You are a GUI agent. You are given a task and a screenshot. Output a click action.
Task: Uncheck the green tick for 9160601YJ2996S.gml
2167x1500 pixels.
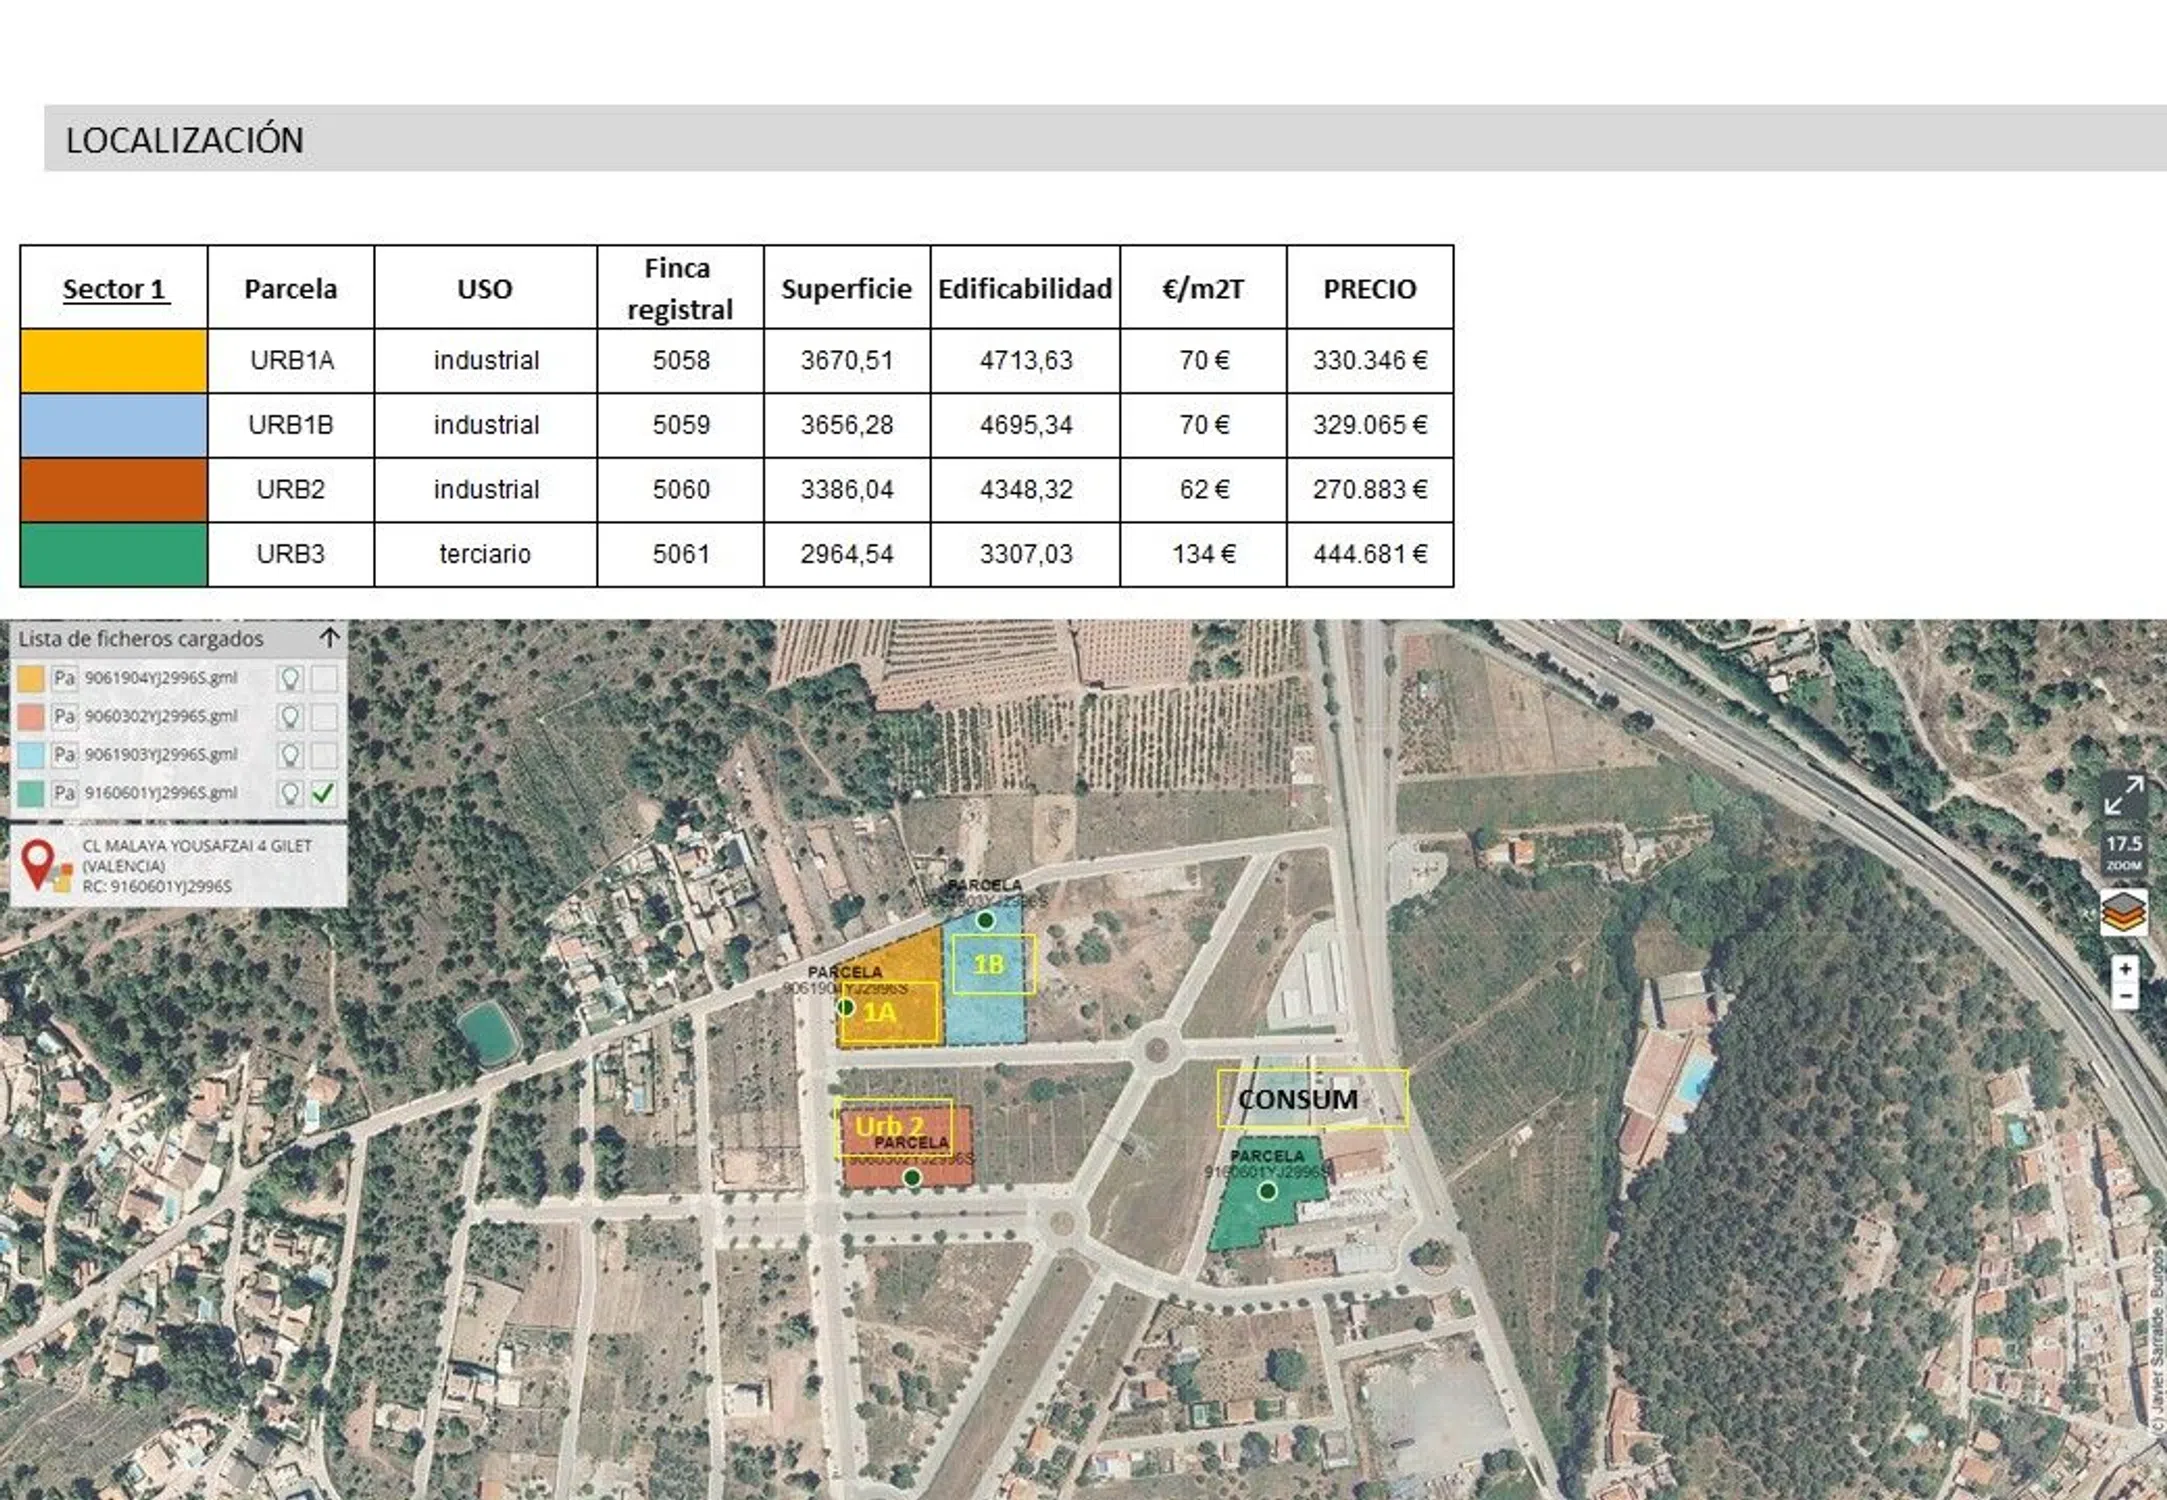324,794
